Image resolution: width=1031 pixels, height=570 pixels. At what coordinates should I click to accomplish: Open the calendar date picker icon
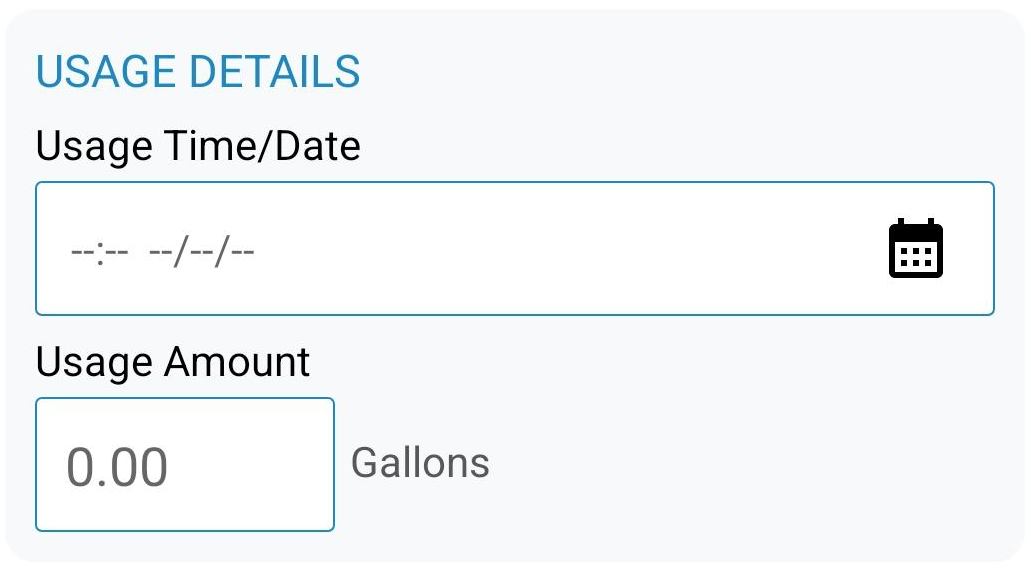[x=916, y=248]
